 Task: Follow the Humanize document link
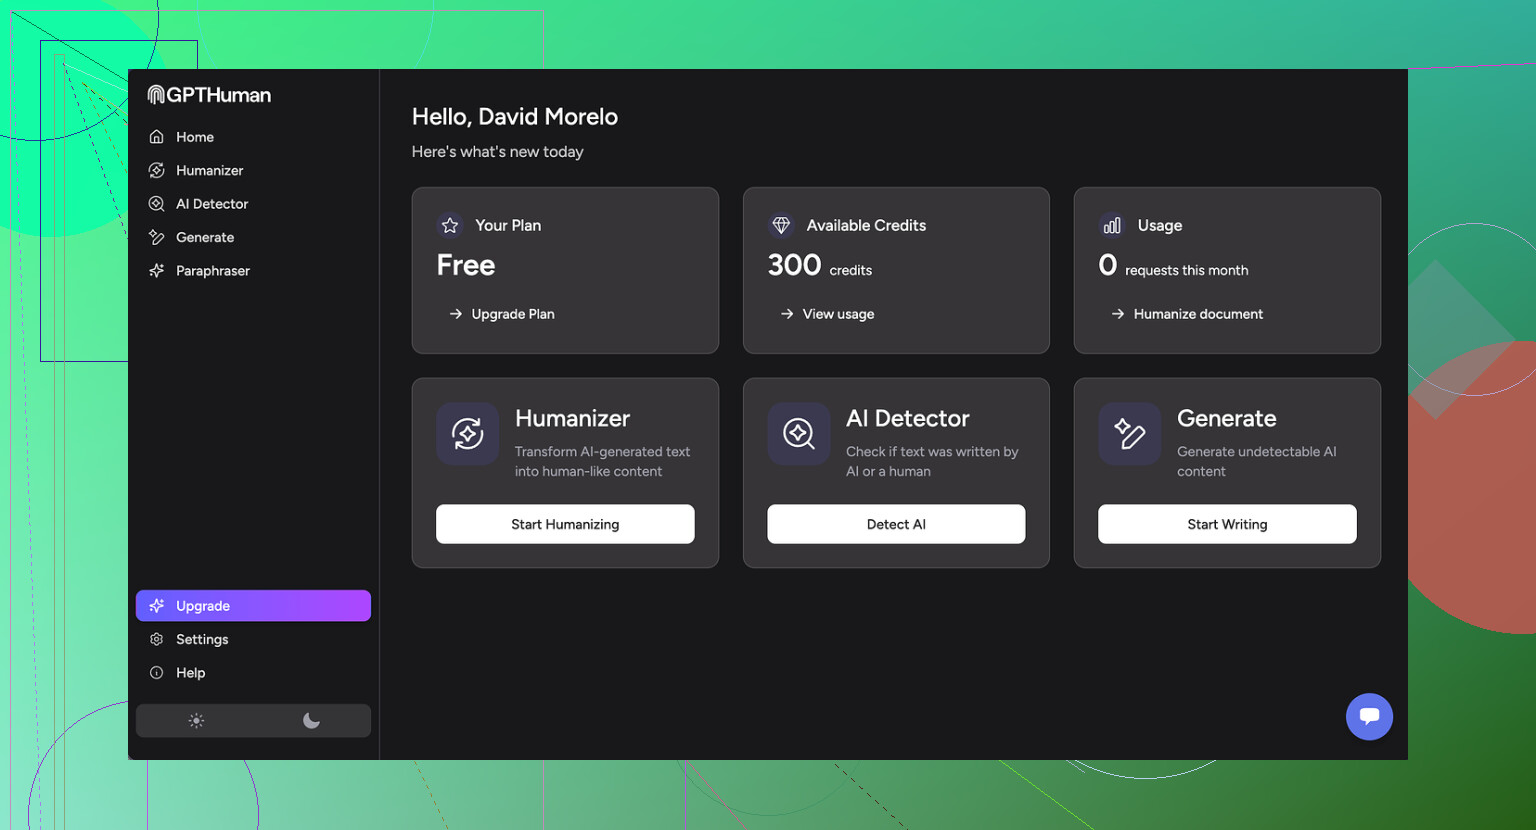point(1197,314)
